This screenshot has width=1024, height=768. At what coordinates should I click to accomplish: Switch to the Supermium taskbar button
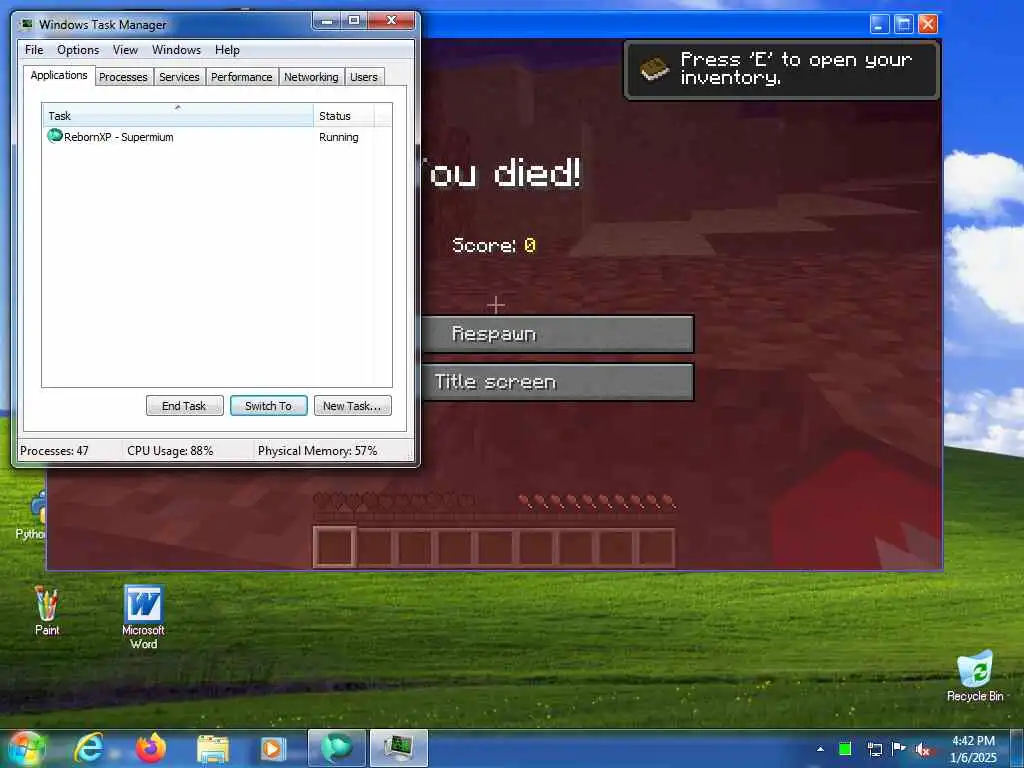336,748
